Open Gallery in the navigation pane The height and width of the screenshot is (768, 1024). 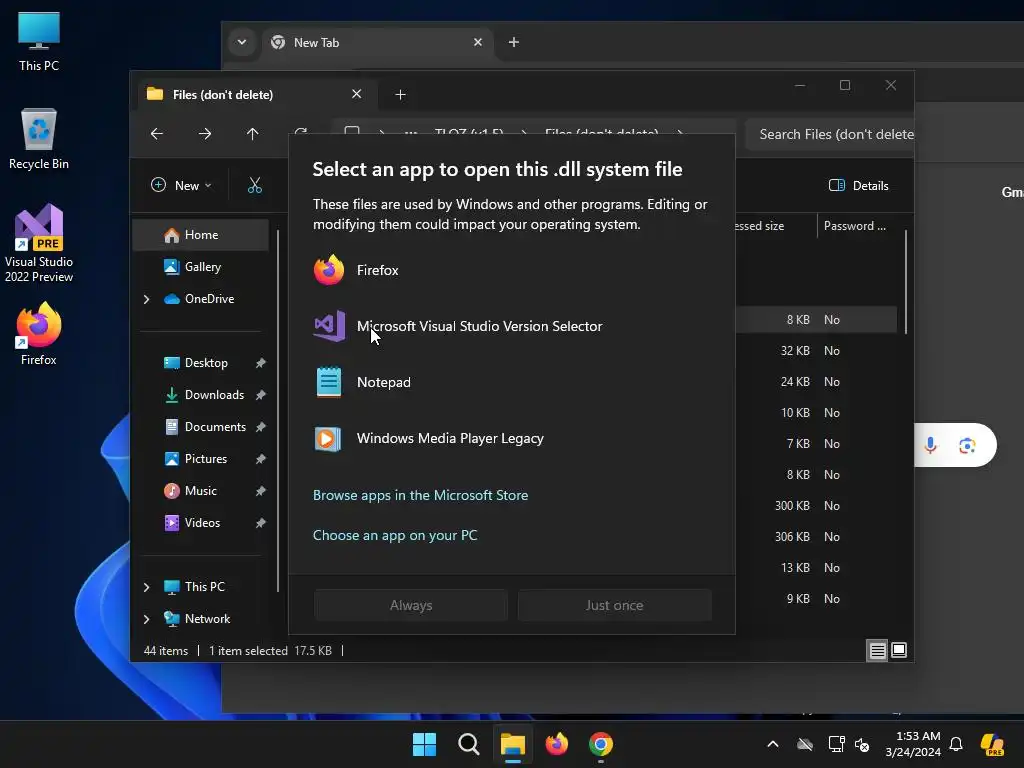200,267
